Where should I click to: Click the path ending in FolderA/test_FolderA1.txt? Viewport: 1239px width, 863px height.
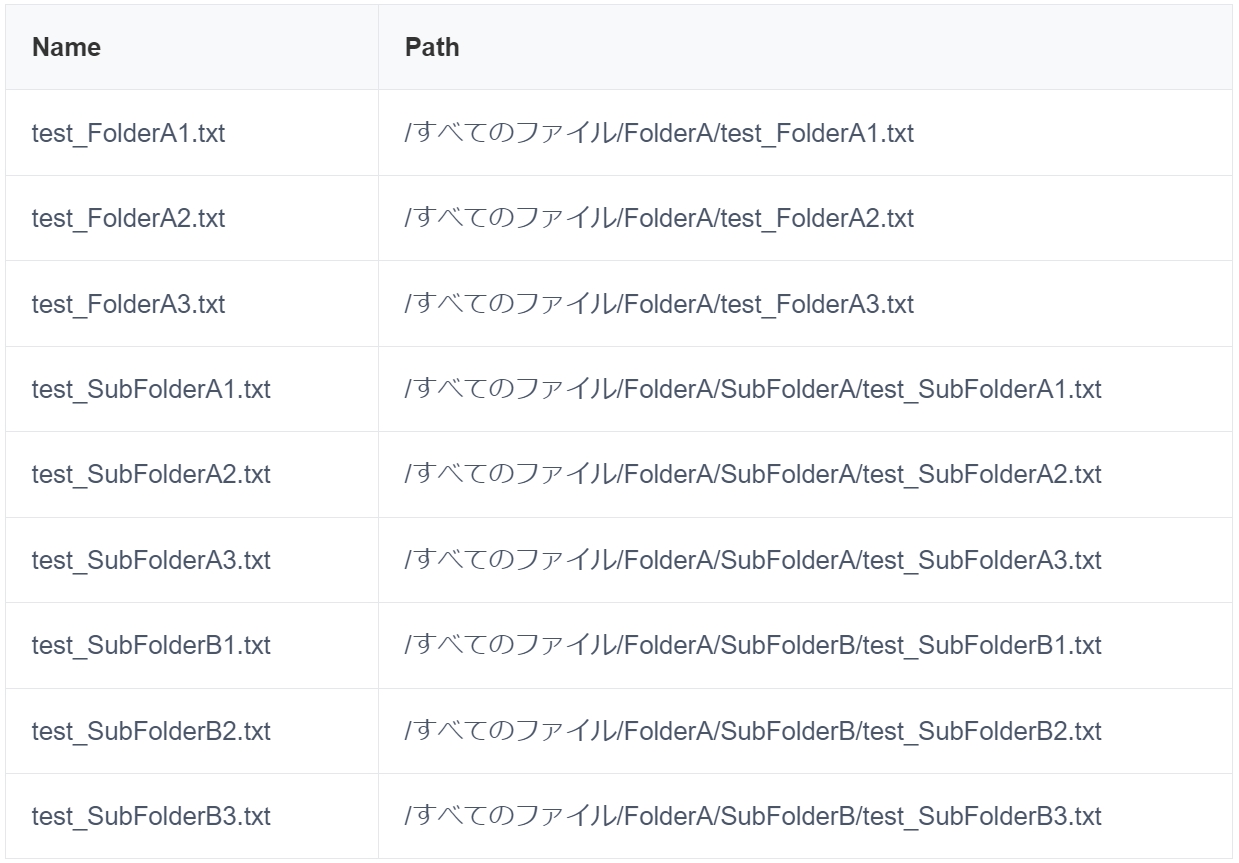coord(659,133)
